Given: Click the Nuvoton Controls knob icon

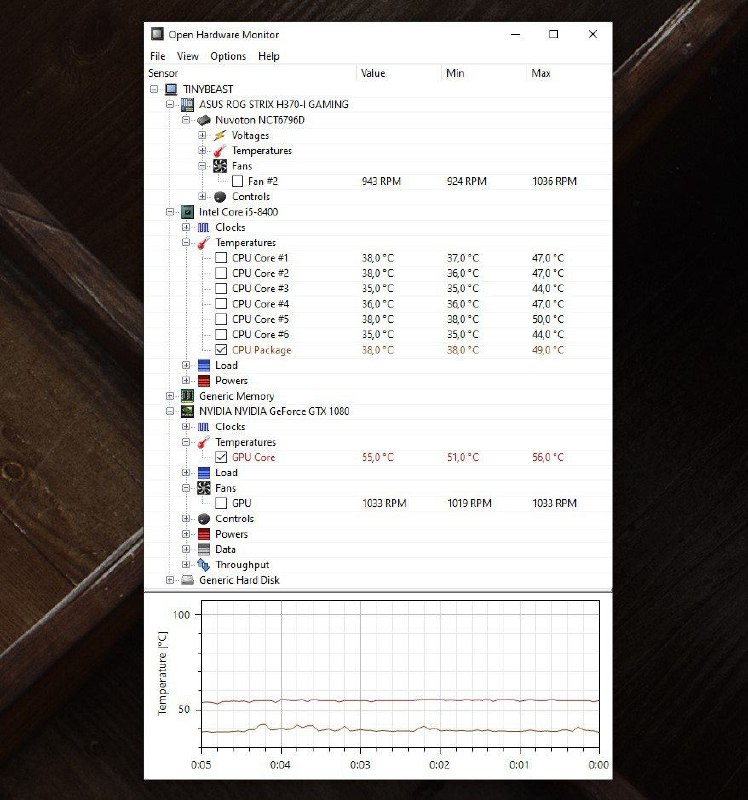Looking at the screenshot, I should 220,196.
